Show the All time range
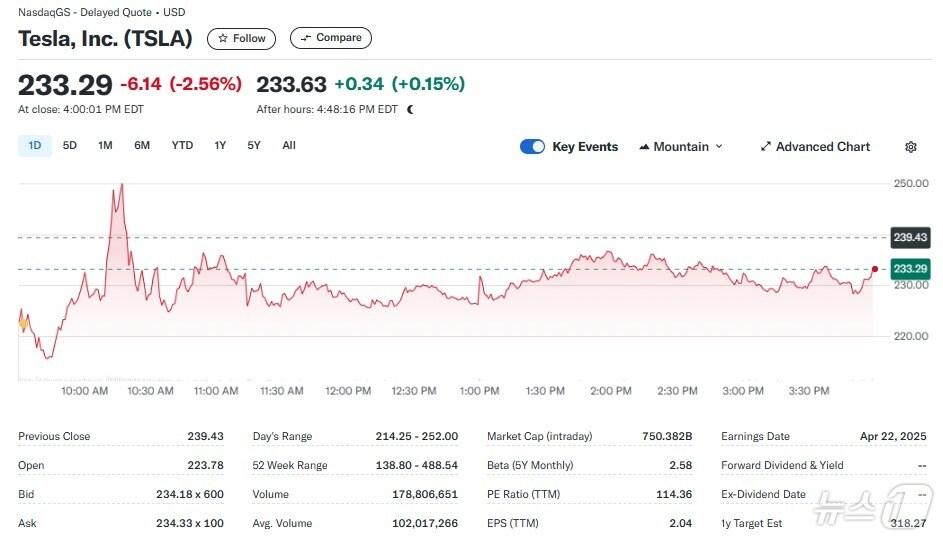The width and height of the screenshot is (943, 541). coord(289,146)
